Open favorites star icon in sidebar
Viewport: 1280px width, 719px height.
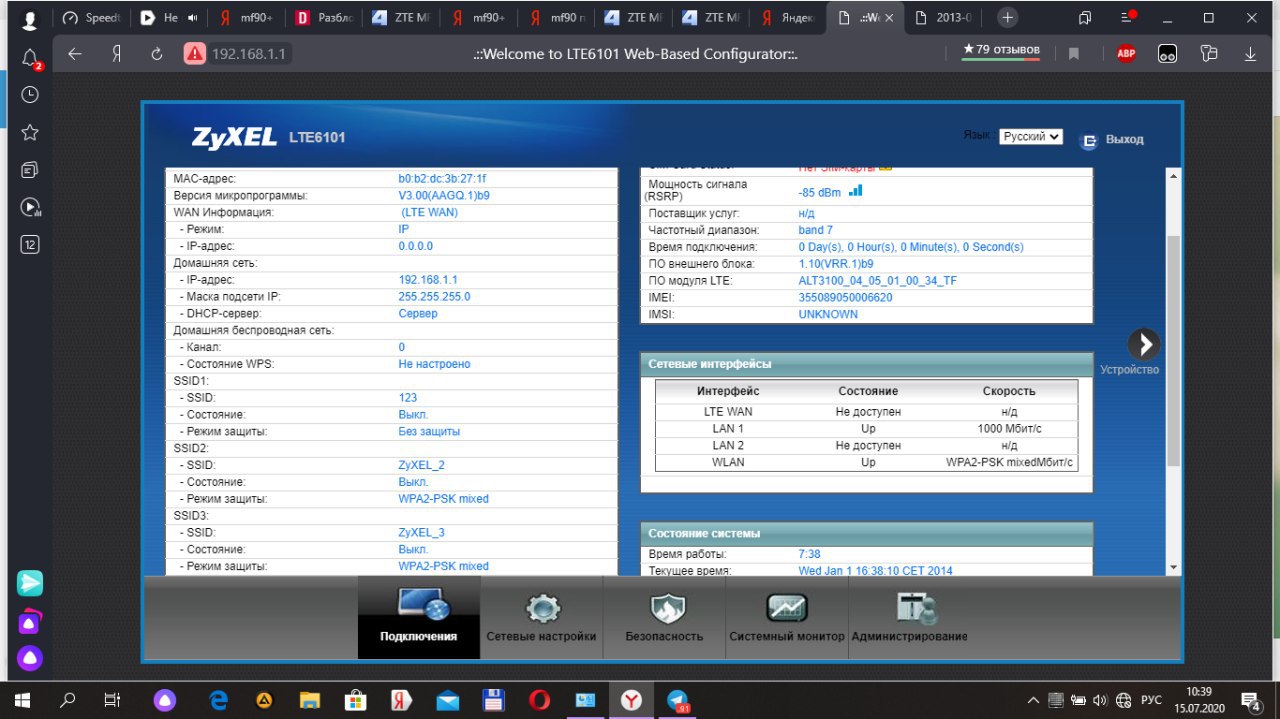(x=30, y=132)
